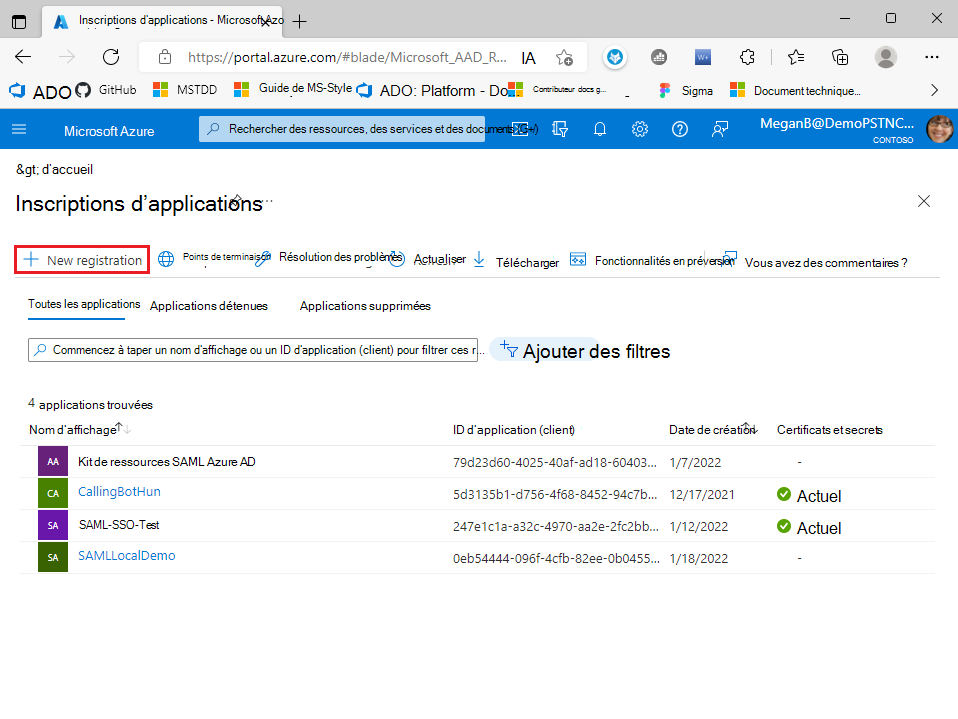Viewport: 958px width, 719px height.
Task: Click app ID starting with 0eb54444
Action: point(556,558)
